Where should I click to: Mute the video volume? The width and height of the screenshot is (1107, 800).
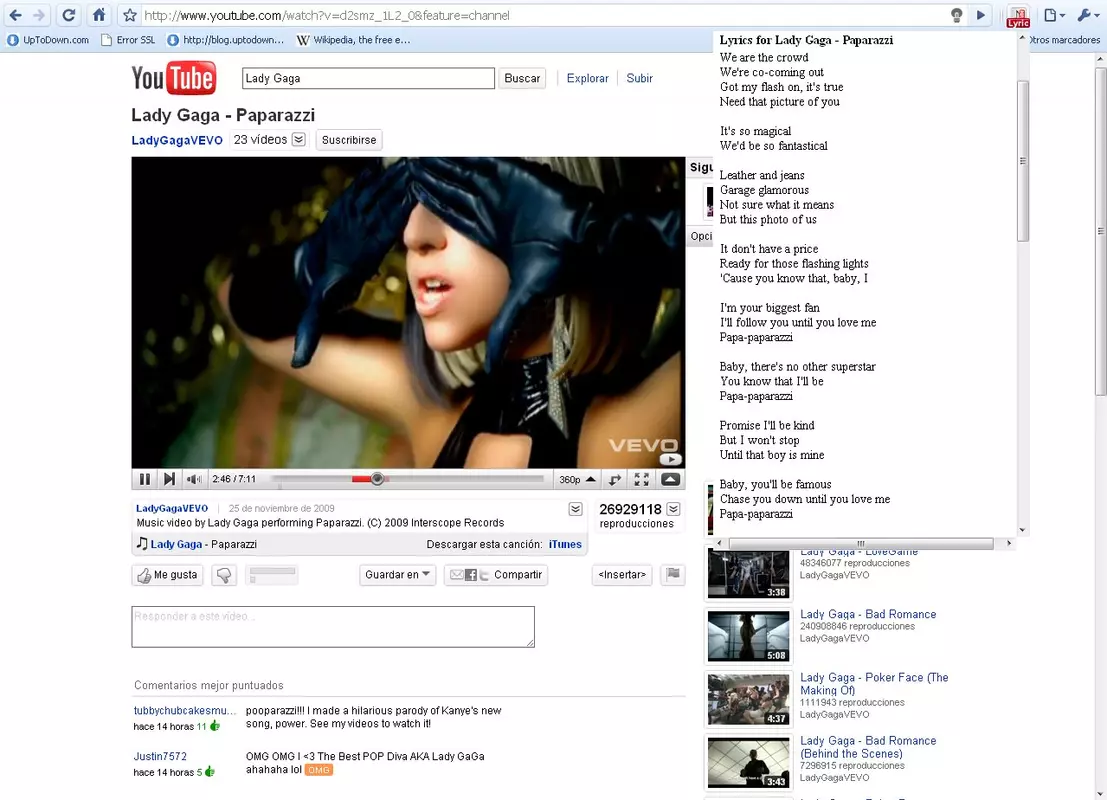tap(193, 479)
